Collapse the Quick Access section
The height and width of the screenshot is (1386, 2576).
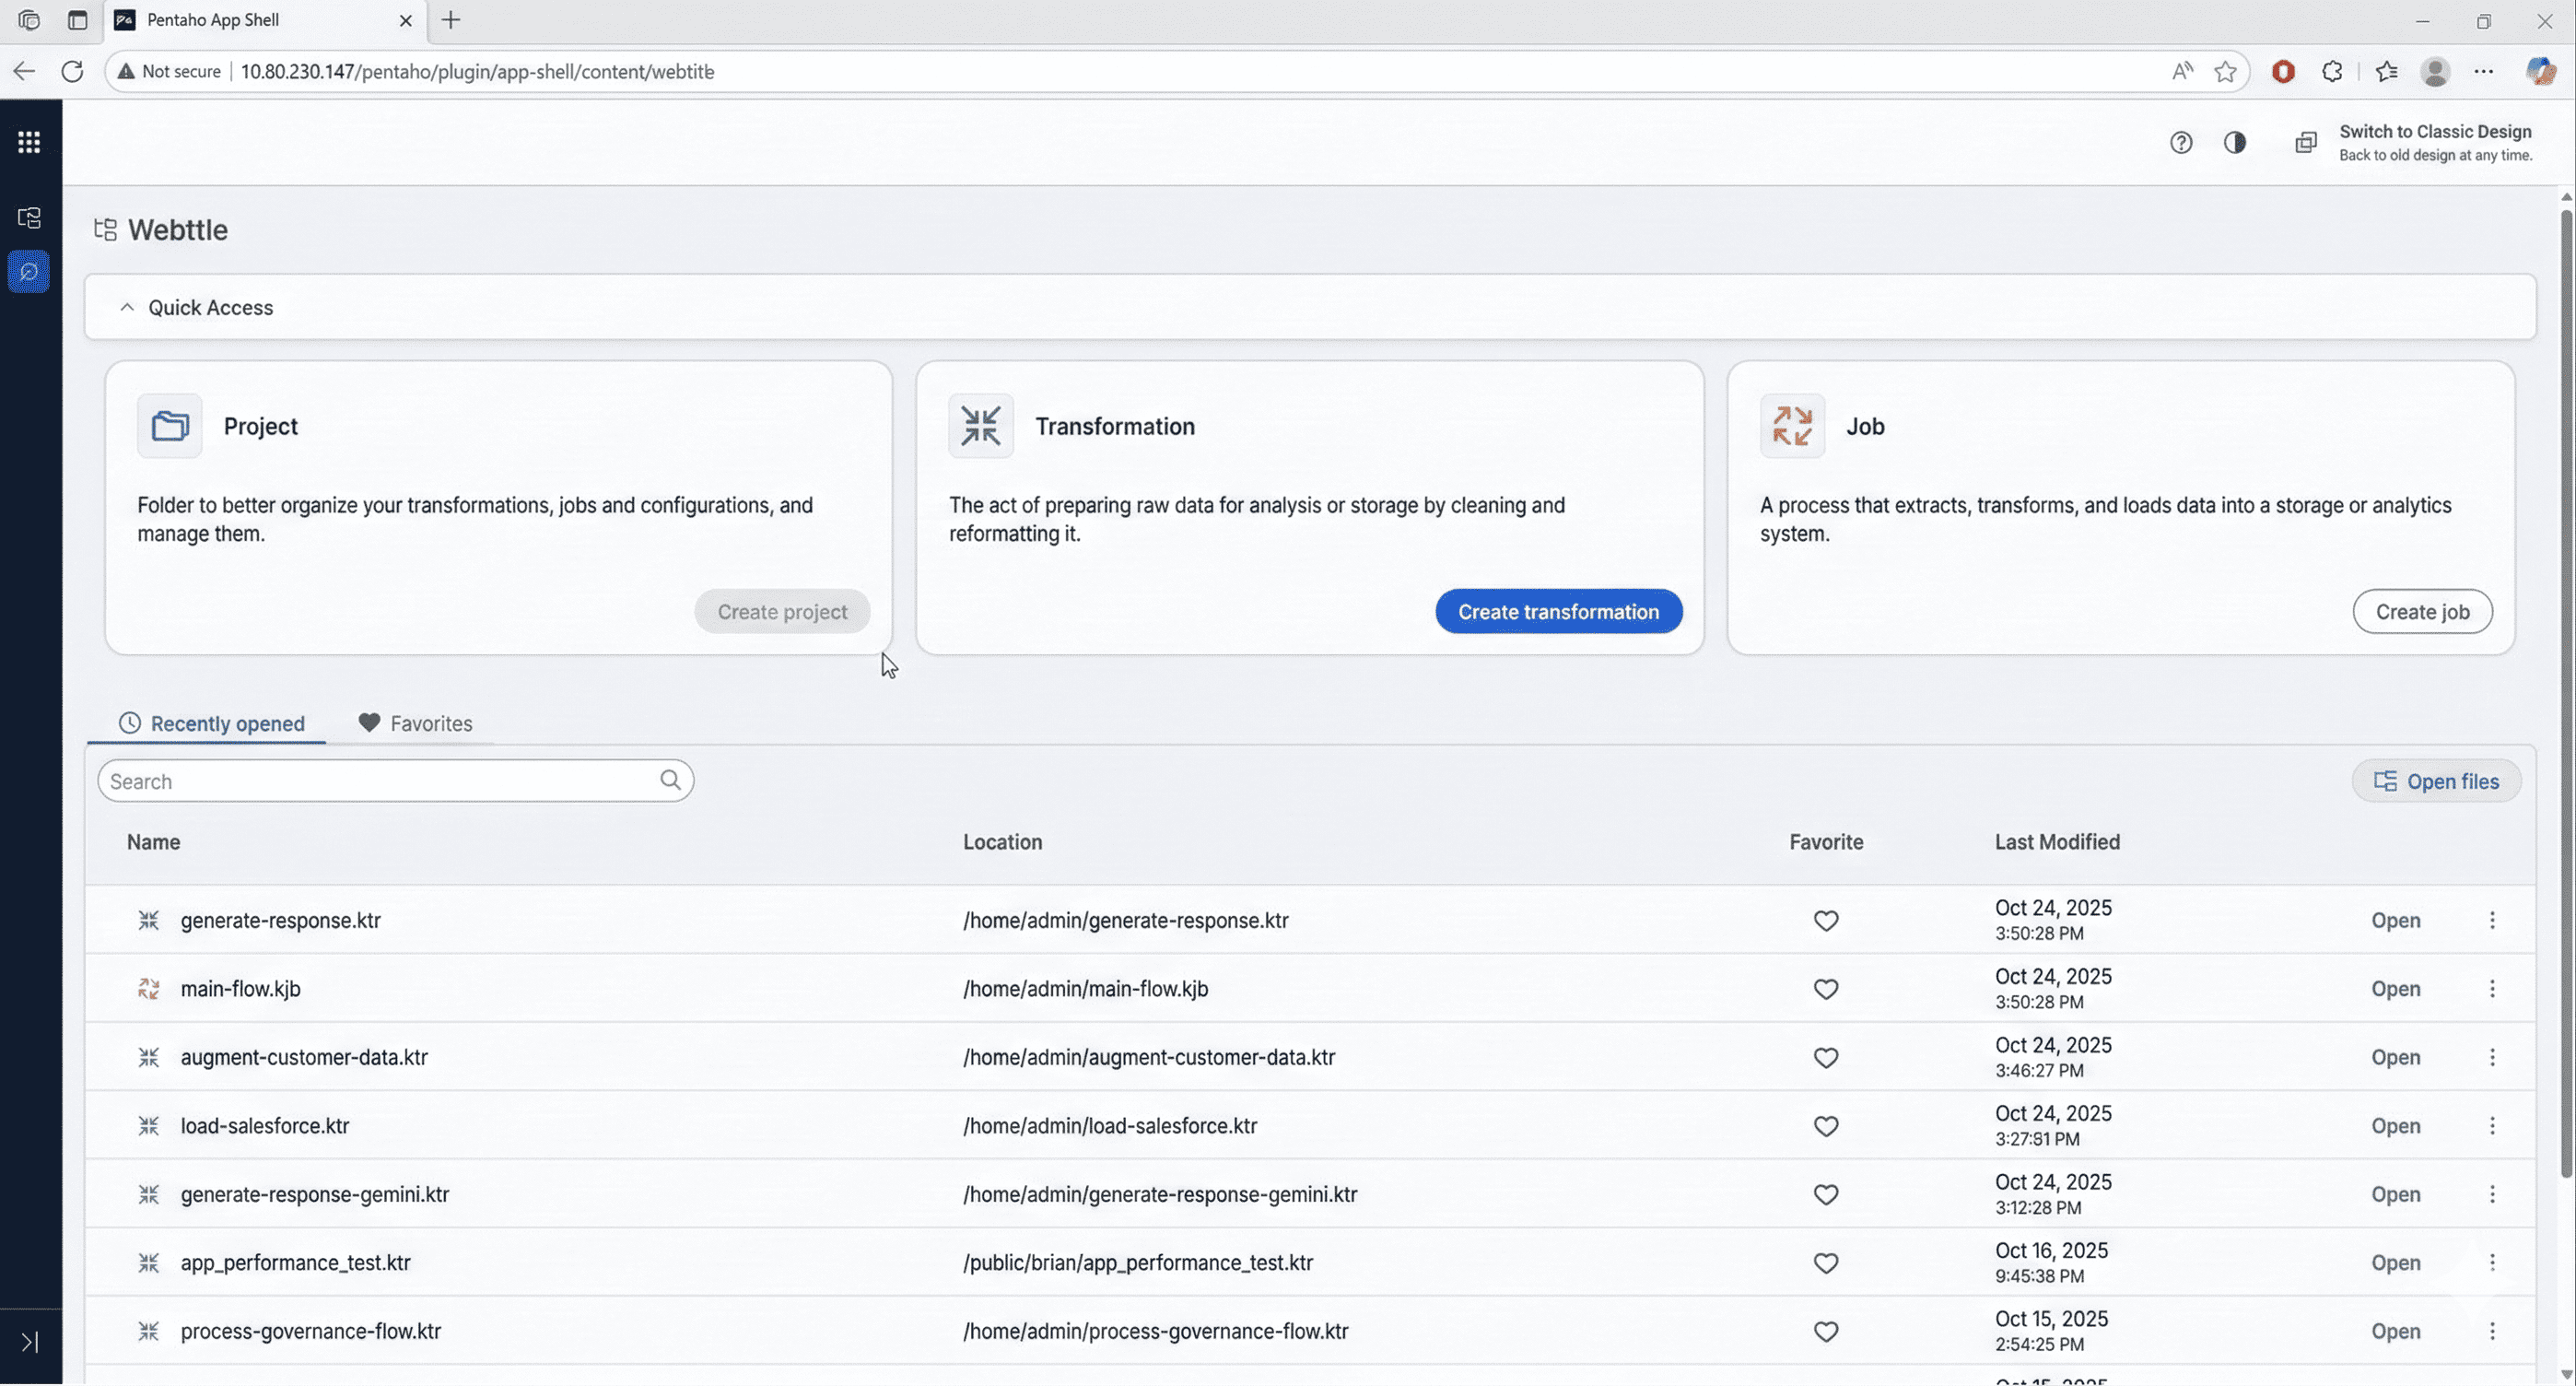(x=126, y=307)
